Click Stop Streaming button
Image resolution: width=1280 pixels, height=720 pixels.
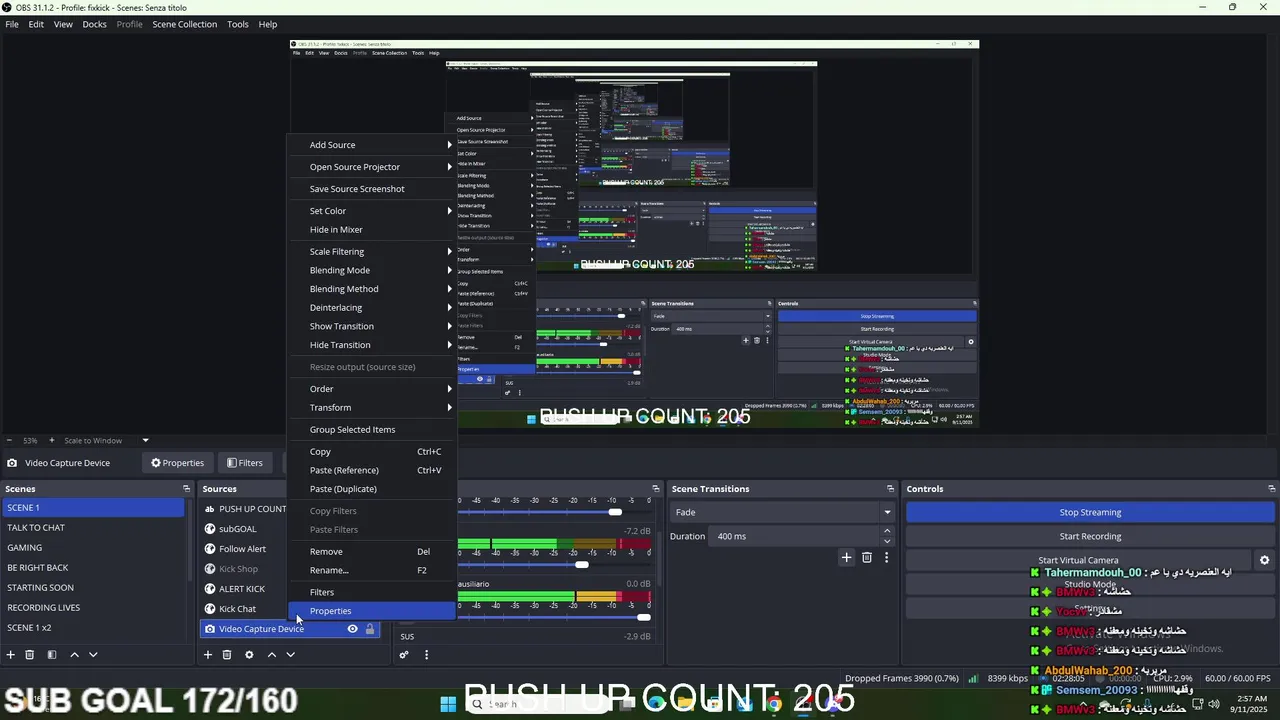point(1090,512)
